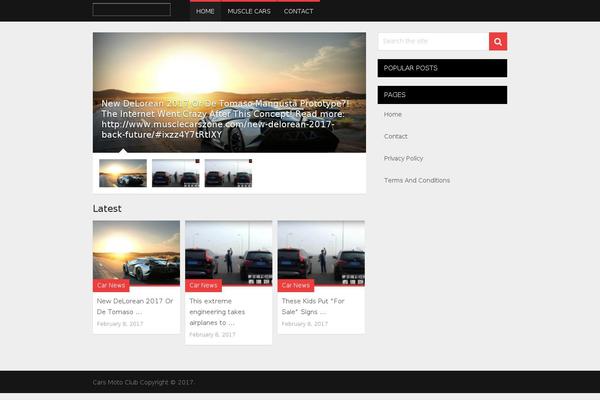This screenshot has width=600, height=400.
Task: Click Car News tag on extreme engineering post
Action: 203,285
